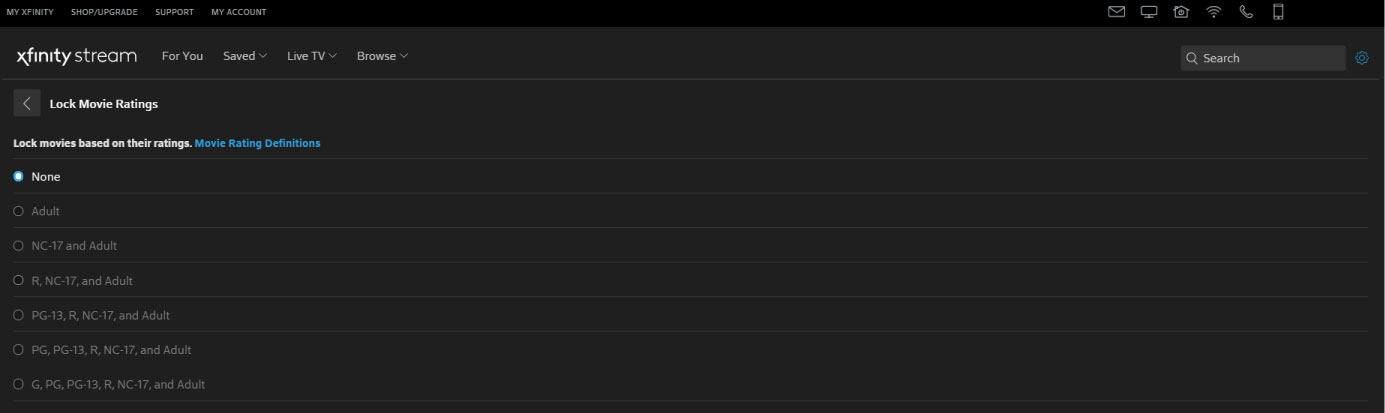Image resolution: width=1385 pixels, height=413 pixels.
Task: Open settings with the gear icon
Action: click(x=1362, y=58)
